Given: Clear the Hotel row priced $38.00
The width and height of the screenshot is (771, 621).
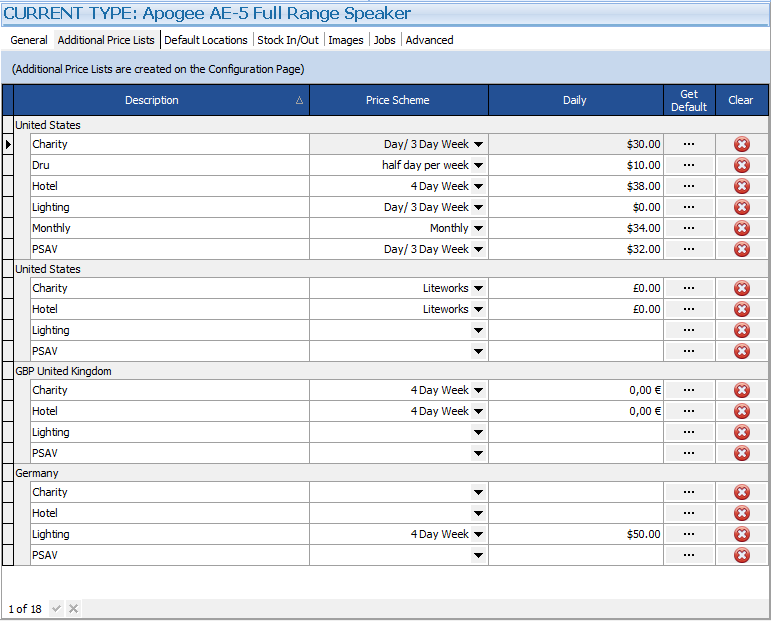Looking at the screenshot, I should click(x=741, y=186).
